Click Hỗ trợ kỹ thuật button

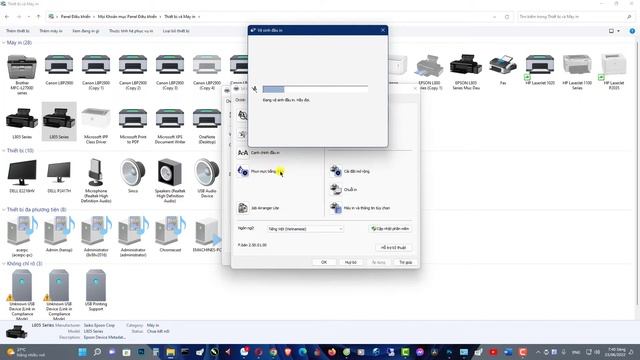tap(393, 247)
